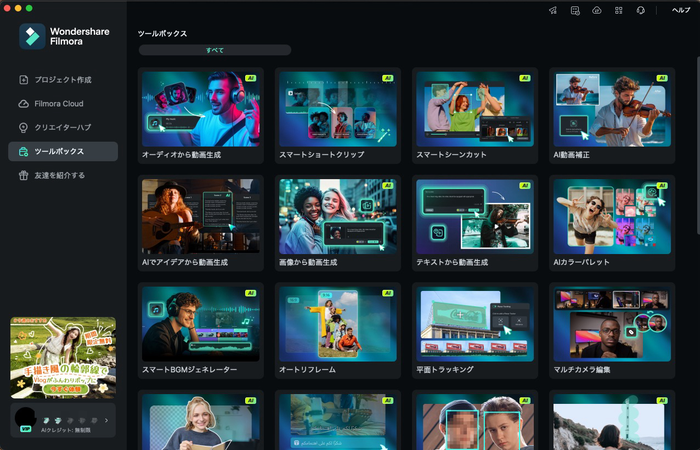Screen dimensions: 700x450
Task: Open the スマートショートクリップ tool thumbnail
Action: pyautogui.click(x=338, y=110)
